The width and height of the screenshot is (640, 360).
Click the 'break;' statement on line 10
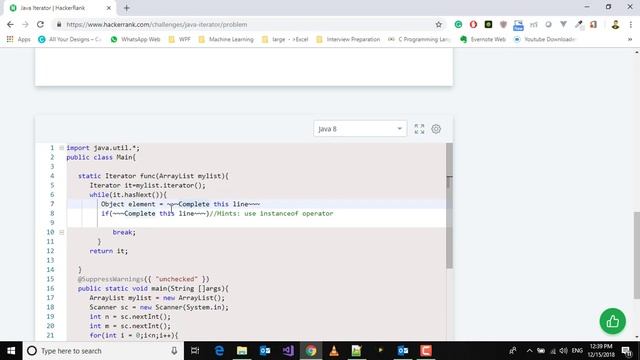[124, 232]
